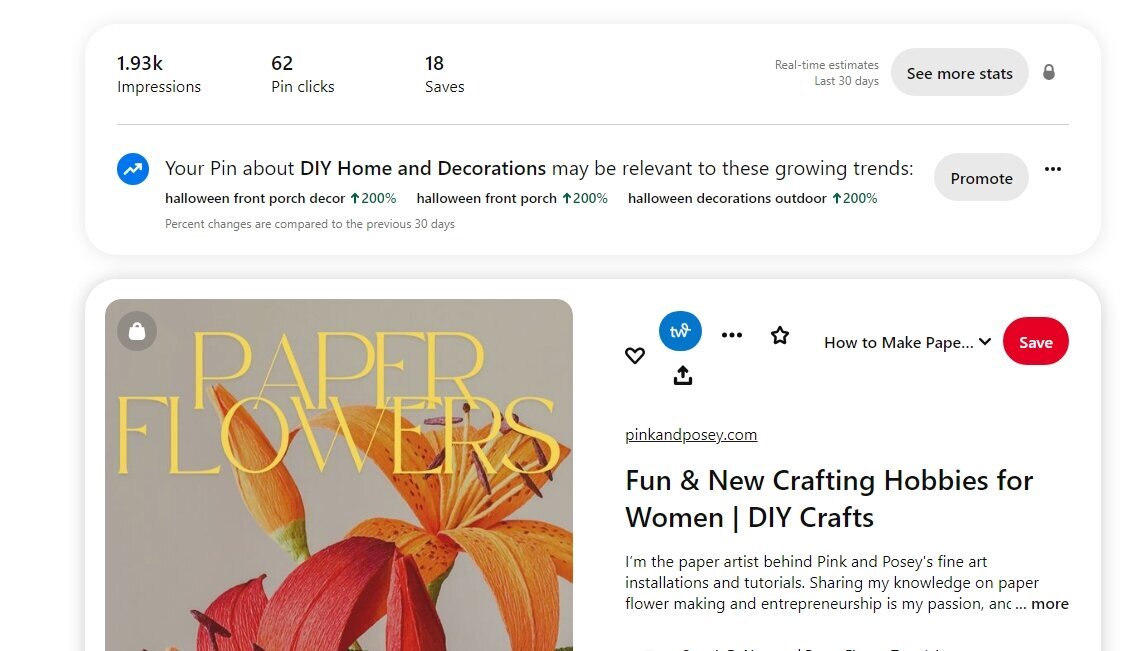Screen dimensions: 1136x651
Task: React with the heart icon
Action: 635,356
